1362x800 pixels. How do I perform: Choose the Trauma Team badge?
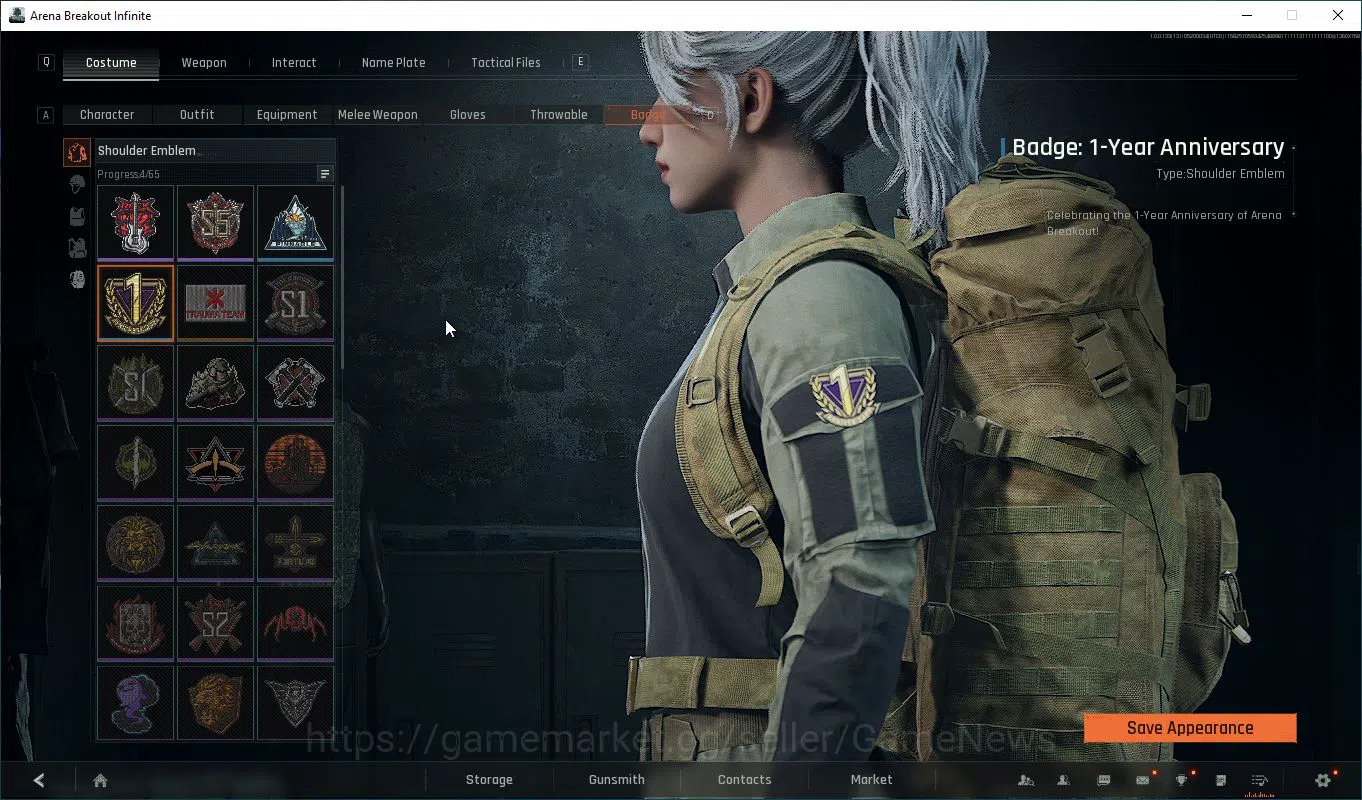215,303
